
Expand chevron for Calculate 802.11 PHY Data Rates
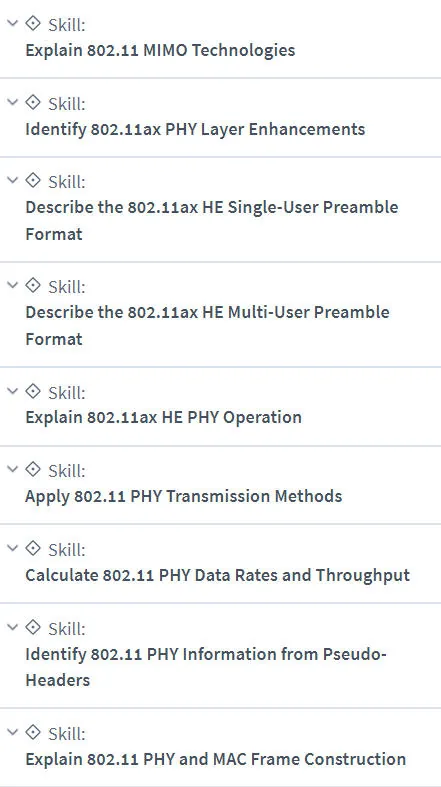pyautogui.click(x=13, y=548)
